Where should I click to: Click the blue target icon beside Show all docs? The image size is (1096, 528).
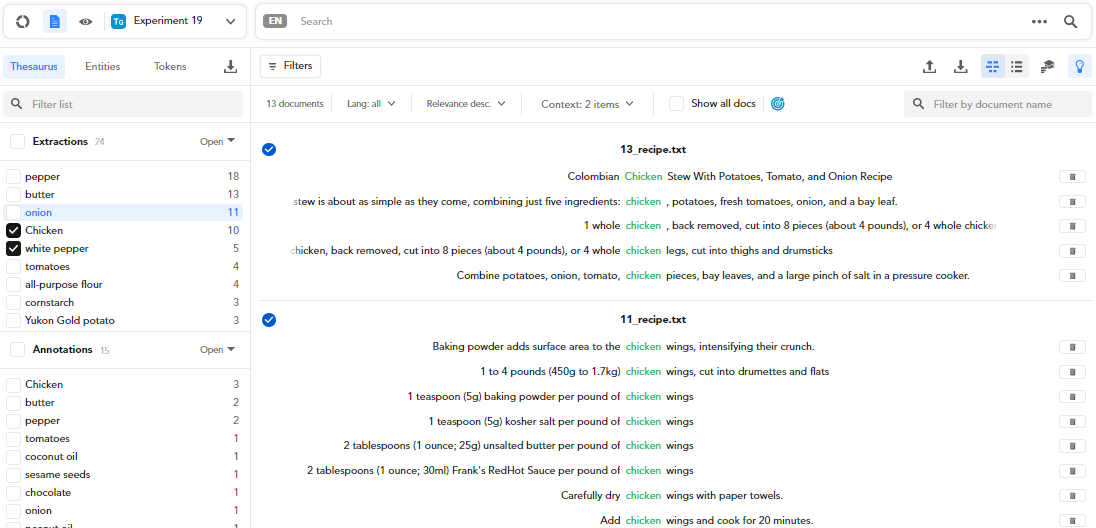tap(778, 104)
